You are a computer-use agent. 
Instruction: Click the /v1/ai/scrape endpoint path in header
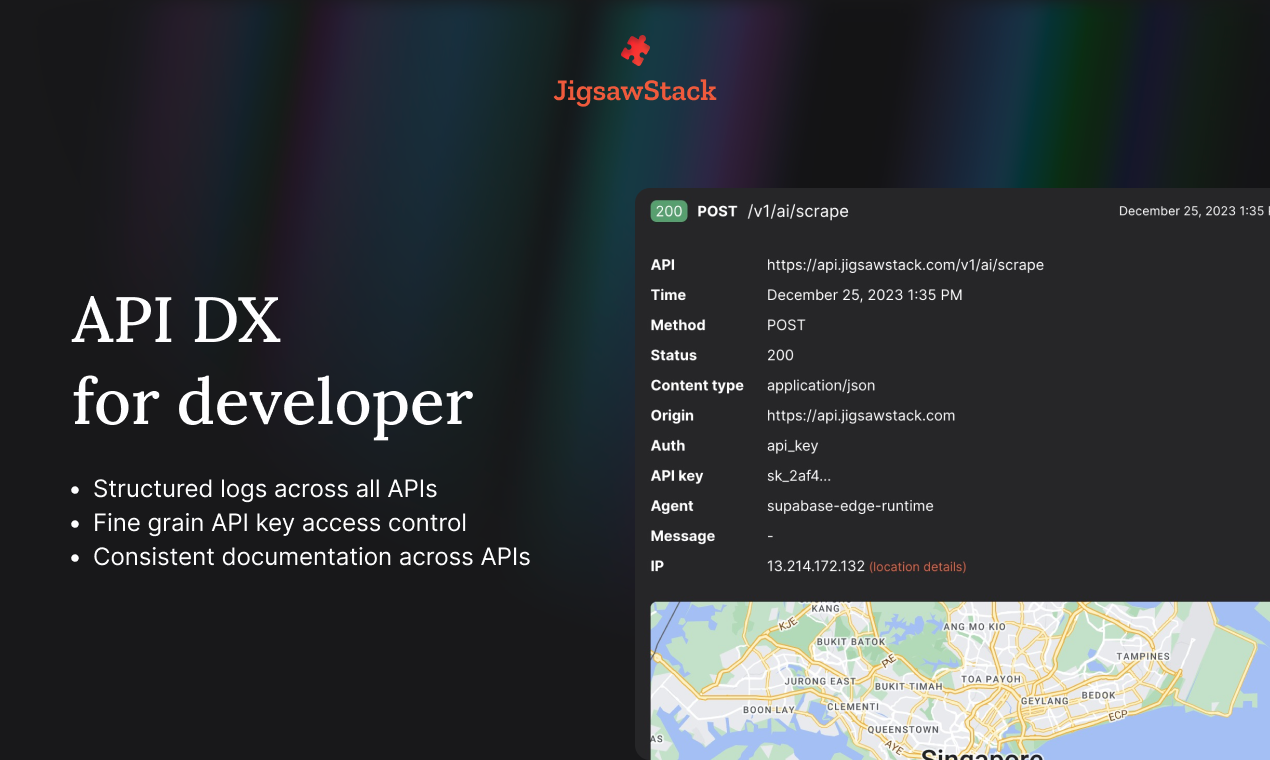(798, 211)
